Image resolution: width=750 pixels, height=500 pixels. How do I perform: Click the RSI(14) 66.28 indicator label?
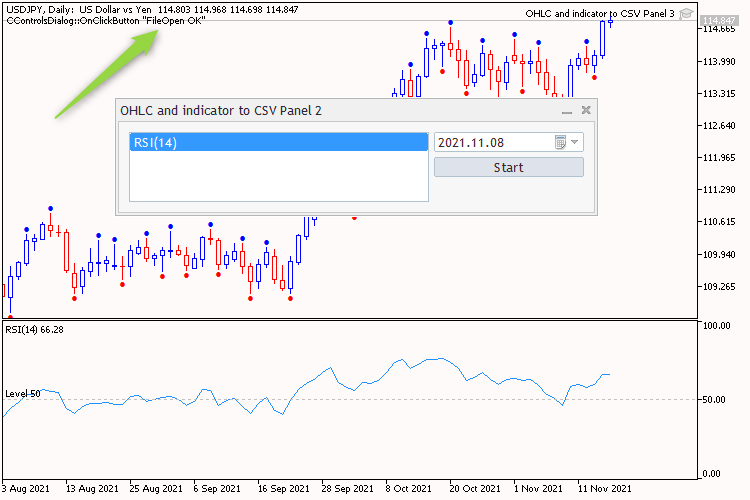34,330
